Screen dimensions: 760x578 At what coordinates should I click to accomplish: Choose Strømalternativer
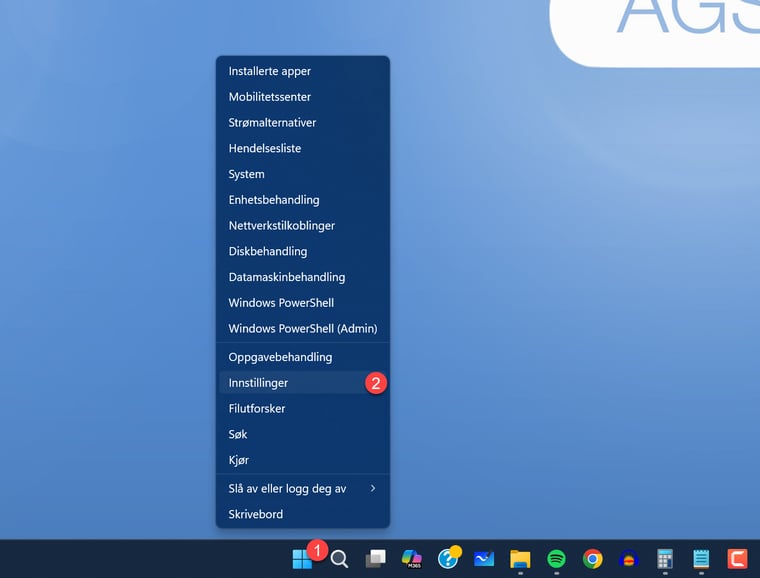coord(302,123)
